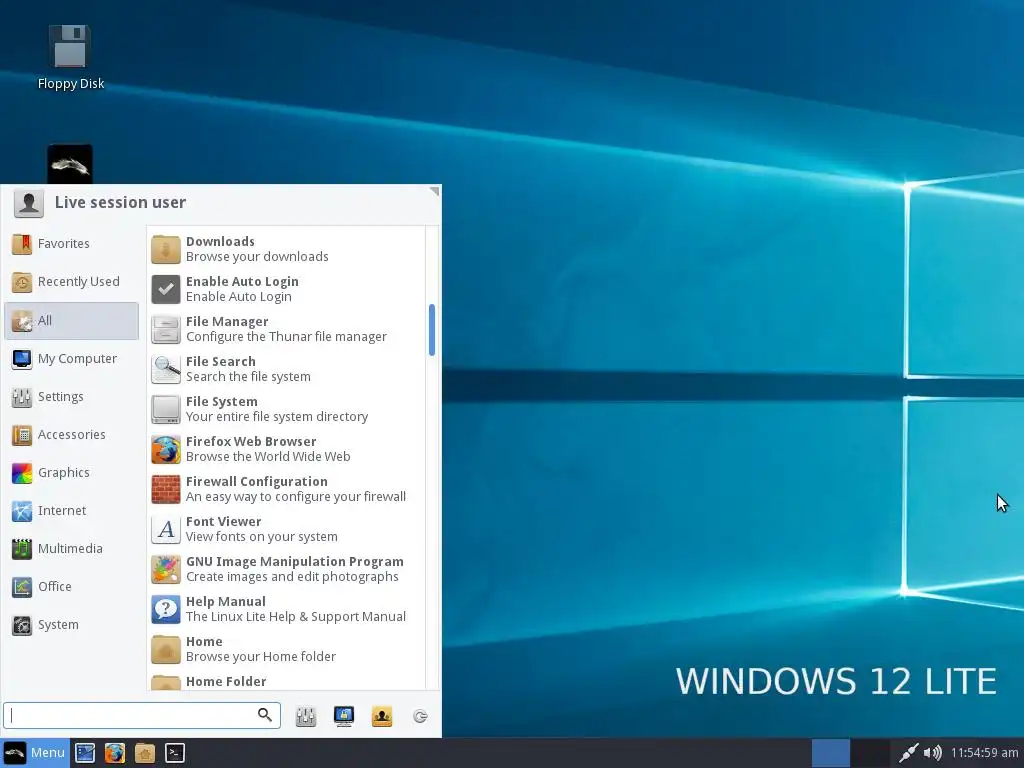The image size is (1024, 768).
Task: Focus the menu search input field
Action: 142,716
